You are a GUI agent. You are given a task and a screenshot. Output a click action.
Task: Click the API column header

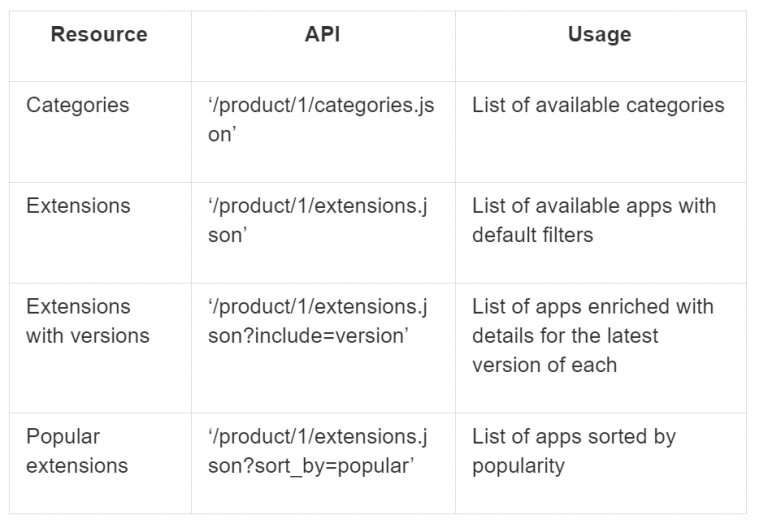(322, 35)
